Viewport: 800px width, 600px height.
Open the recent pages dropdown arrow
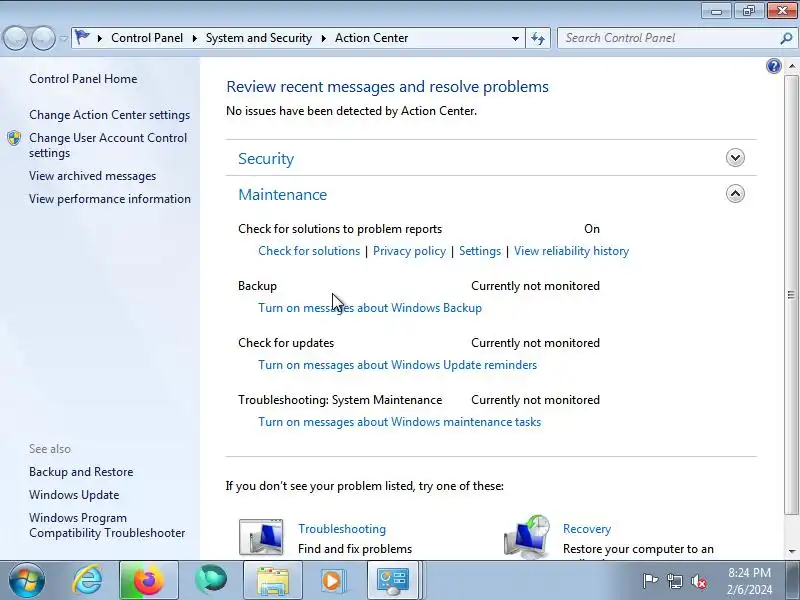pyautogui.click(x=63, y=39)
